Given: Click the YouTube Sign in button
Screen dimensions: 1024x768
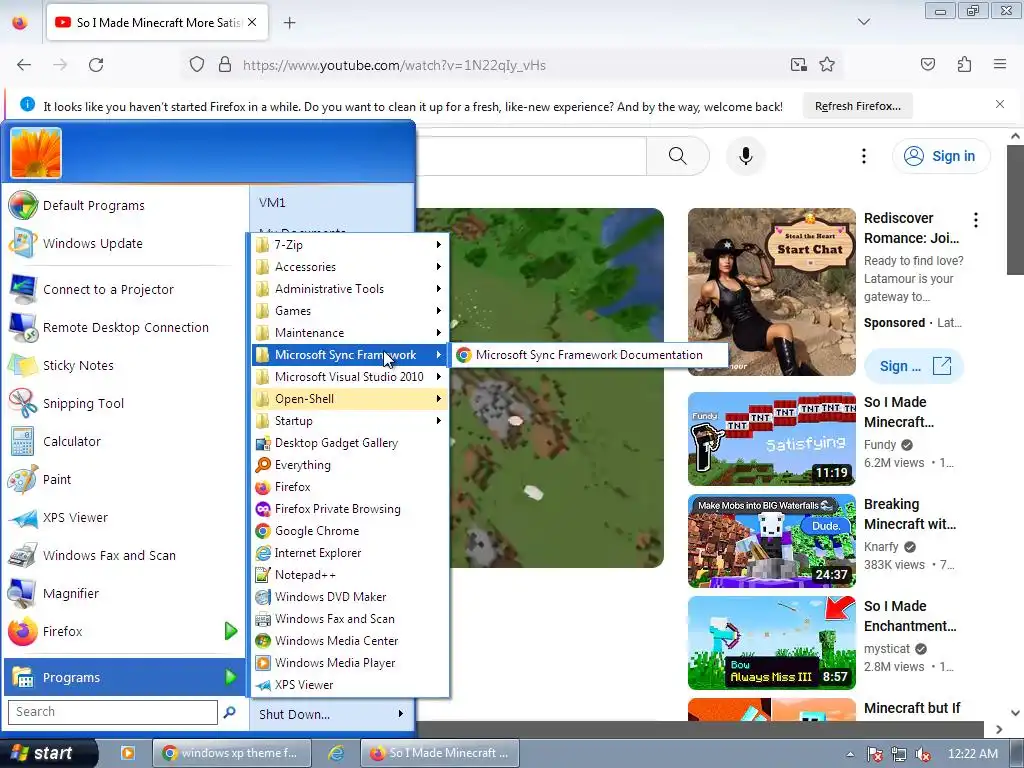Looking at the screenshot, I should [x=941, y=156].
